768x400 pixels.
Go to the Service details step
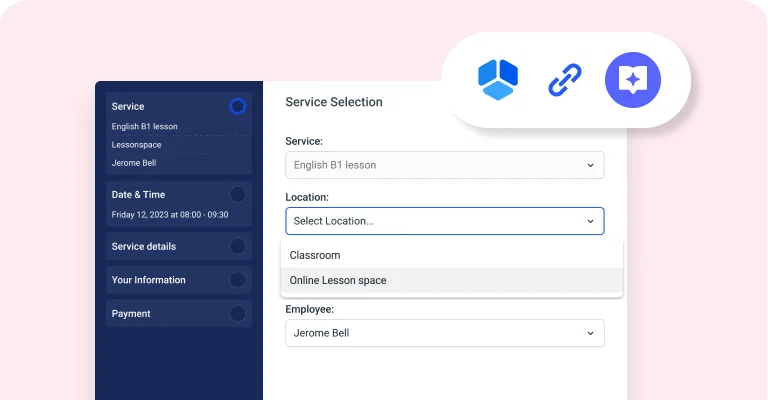coord(179,246)
